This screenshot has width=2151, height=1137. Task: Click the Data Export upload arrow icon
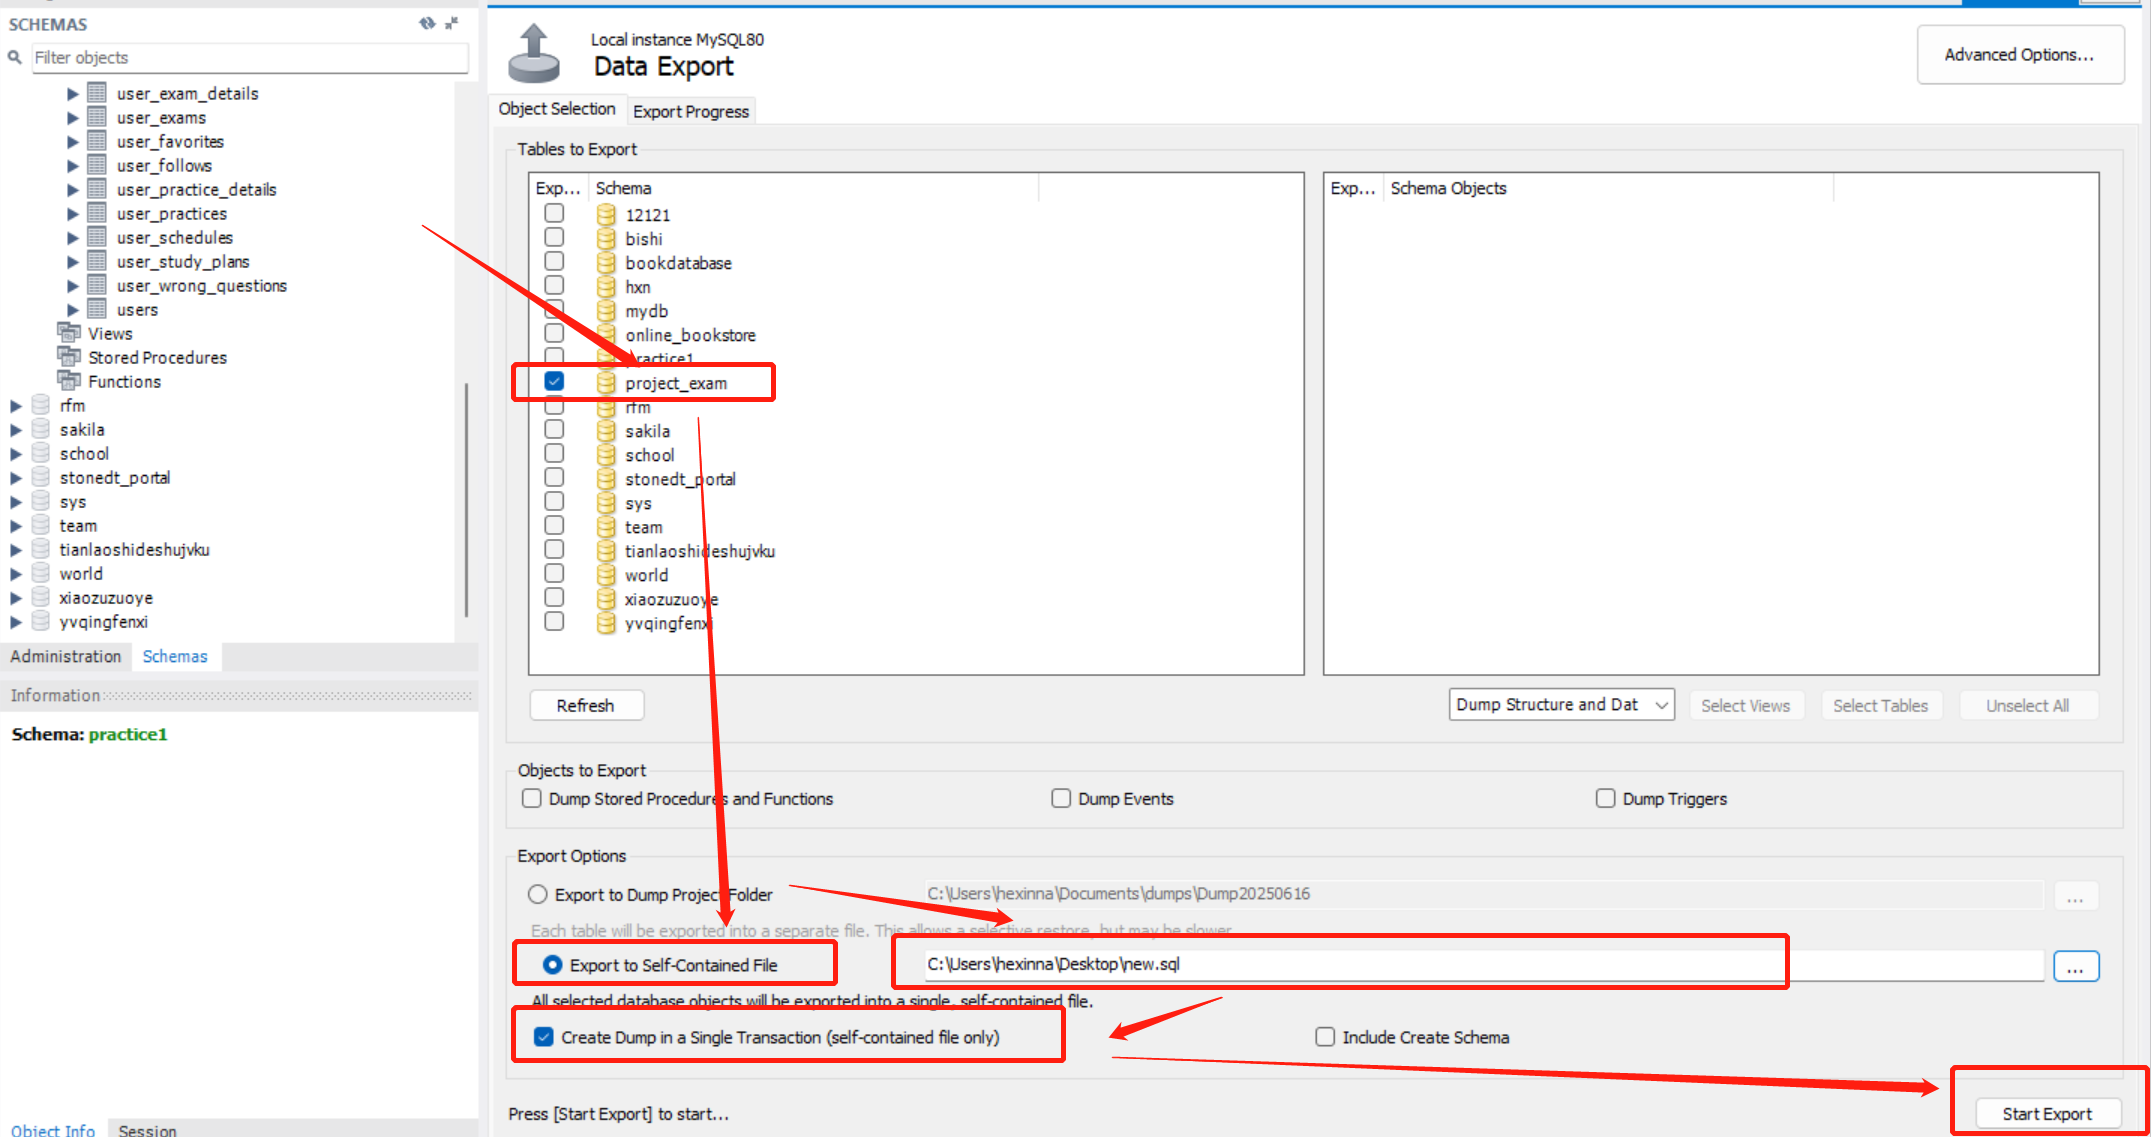(533, 50)
